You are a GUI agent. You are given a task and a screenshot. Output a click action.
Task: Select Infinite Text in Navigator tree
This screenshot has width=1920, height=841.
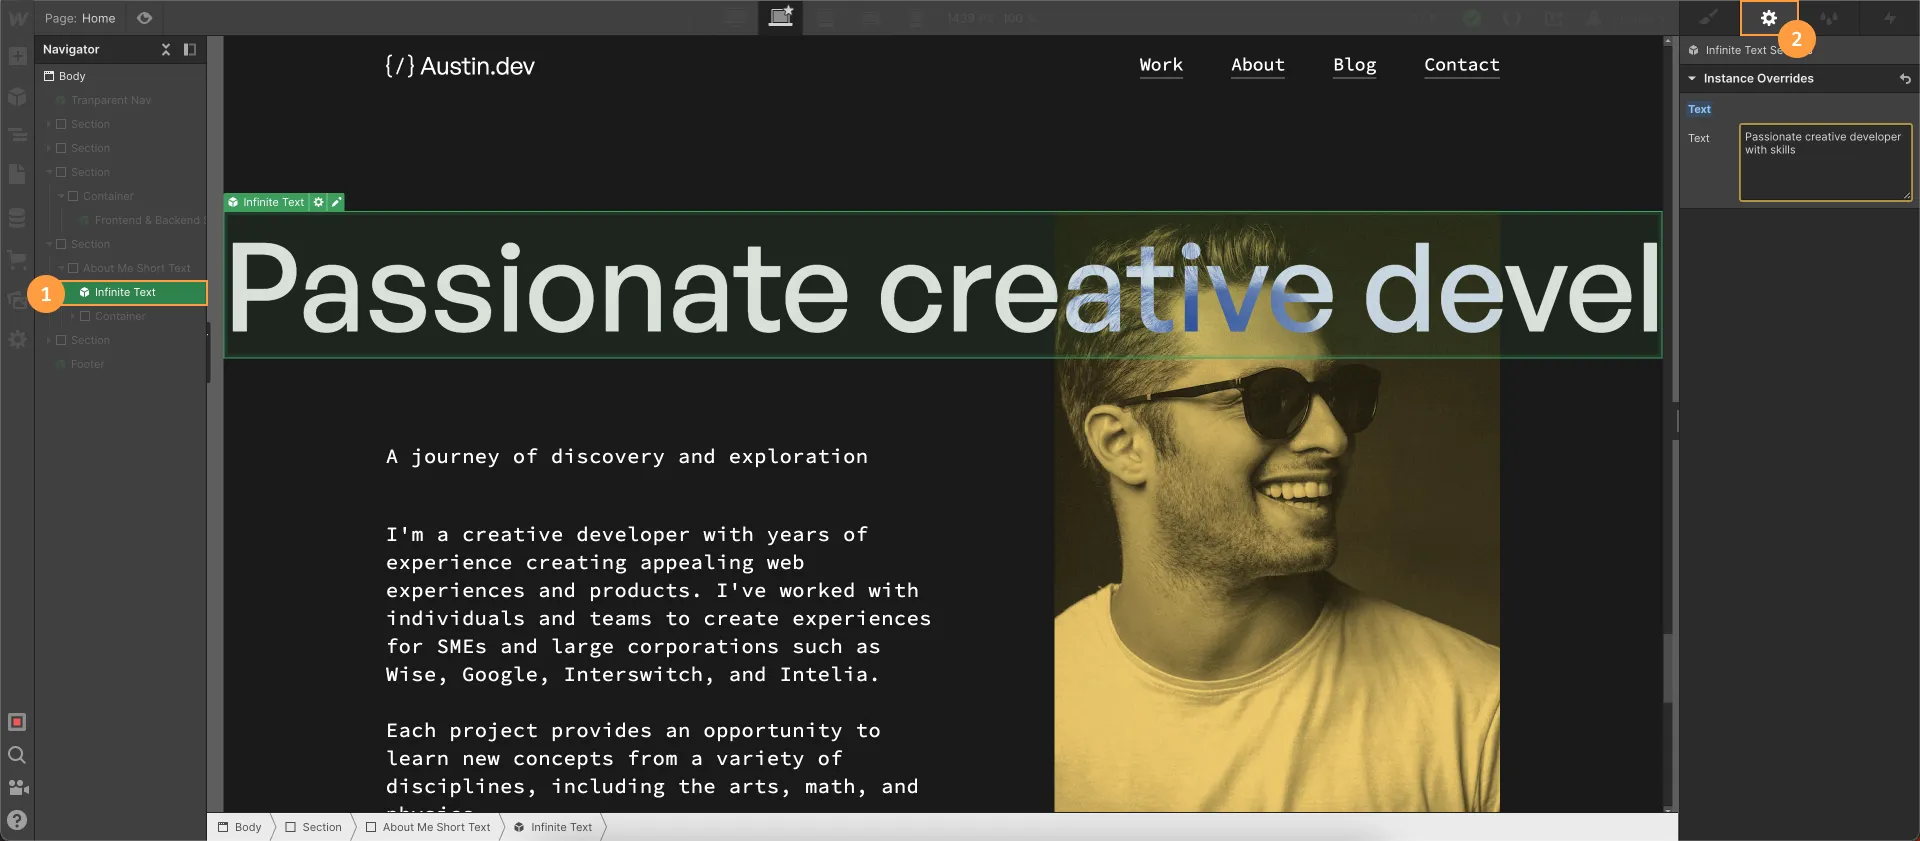pos(125,292)
